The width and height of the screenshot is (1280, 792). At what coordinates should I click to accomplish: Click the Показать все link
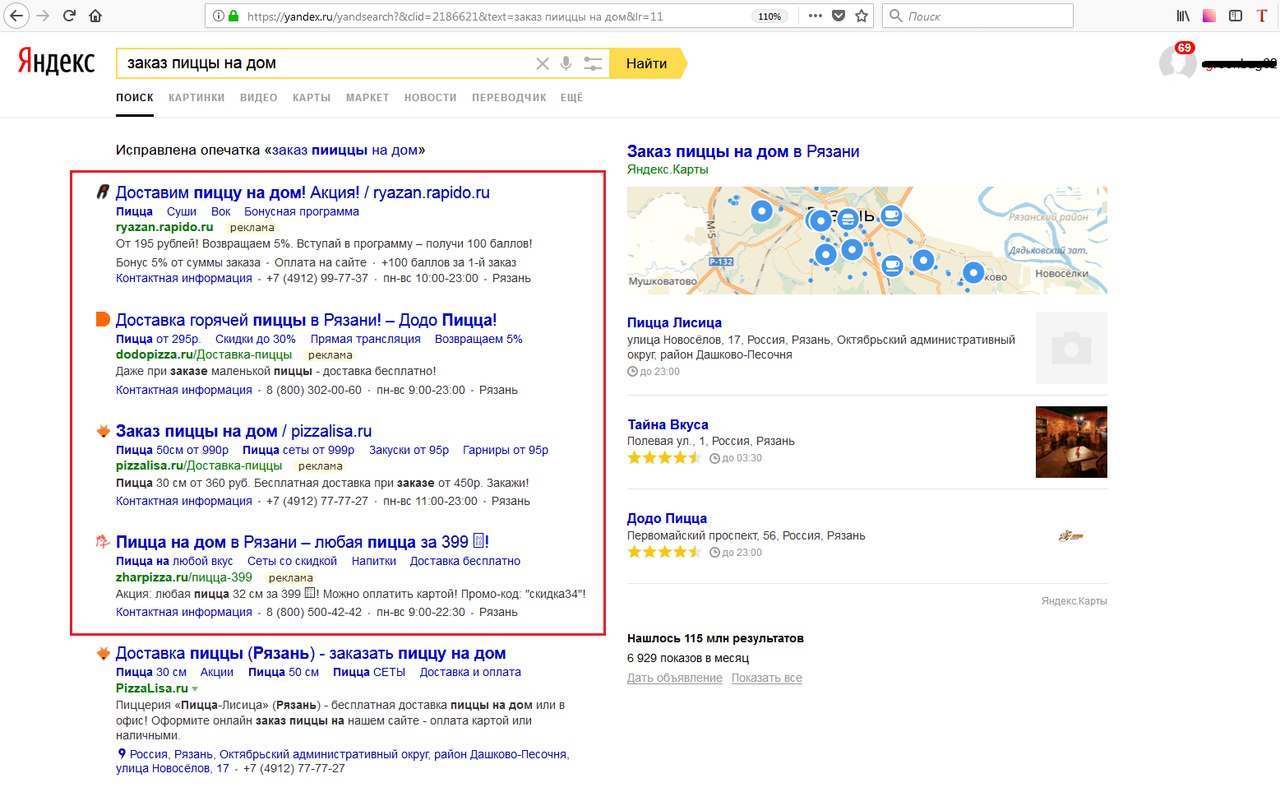tap(766, 678)
